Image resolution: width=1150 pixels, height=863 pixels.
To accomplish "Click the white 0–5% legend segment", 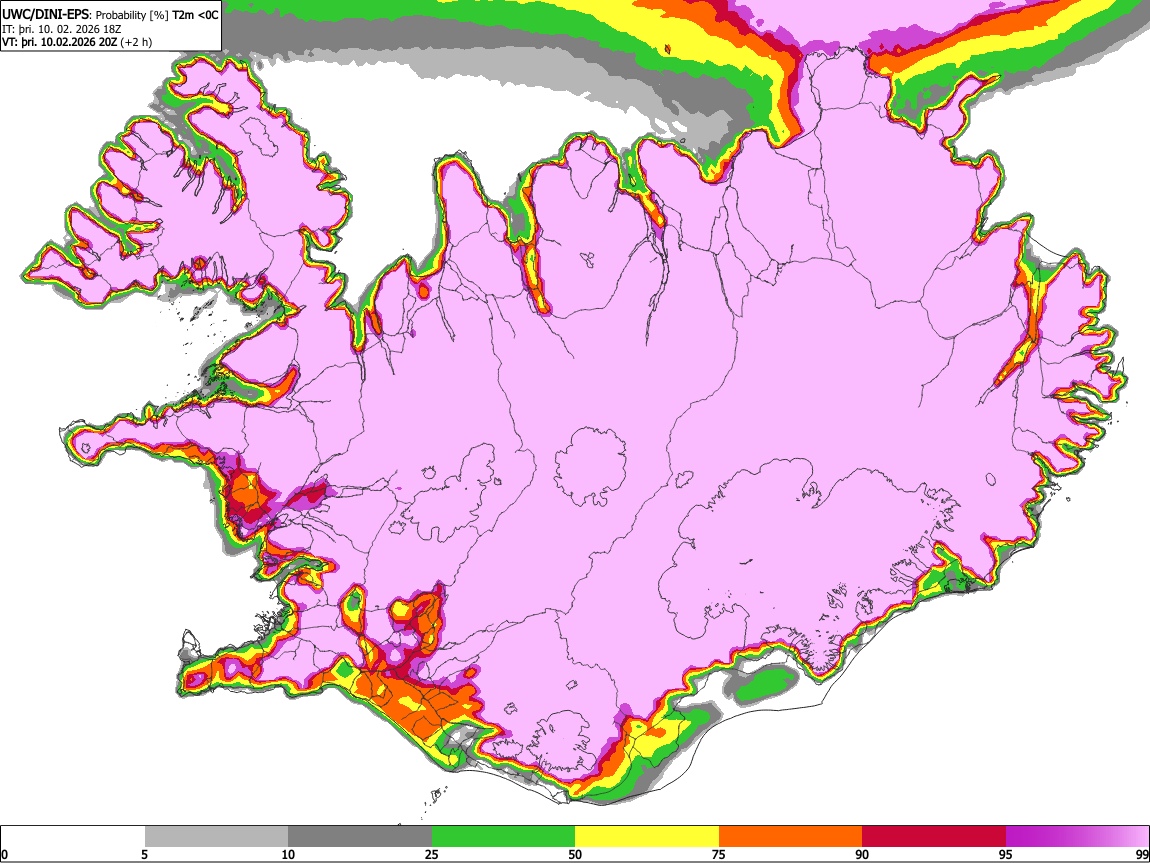I will tap(73, 837).
